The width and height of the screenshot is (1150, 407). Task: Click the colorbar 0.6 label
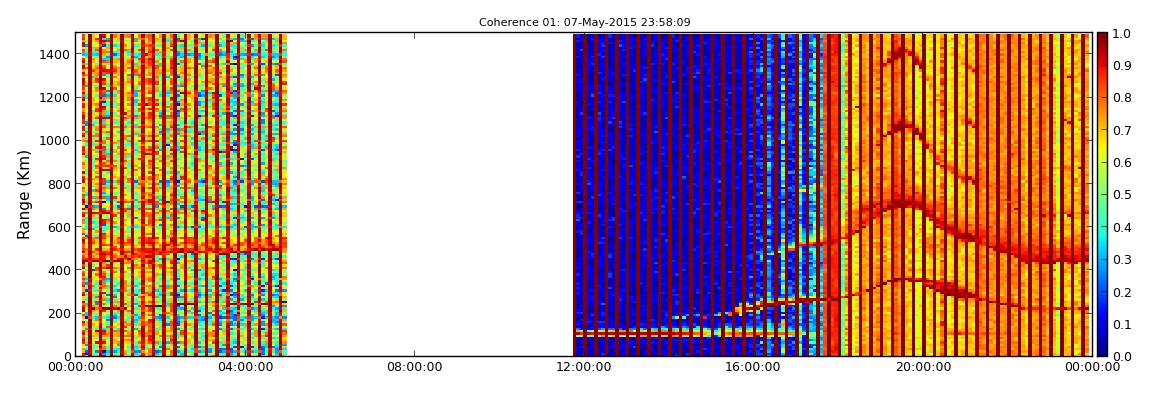pos(1121,162)
